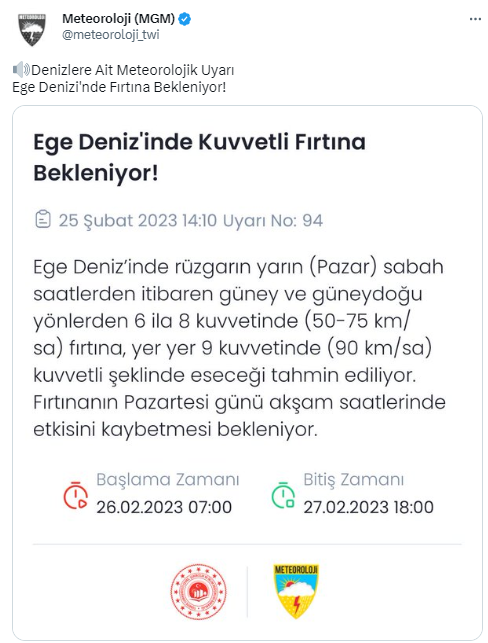488x643 pixels.
Task: Click the green end timer icon
Action: 283,495
